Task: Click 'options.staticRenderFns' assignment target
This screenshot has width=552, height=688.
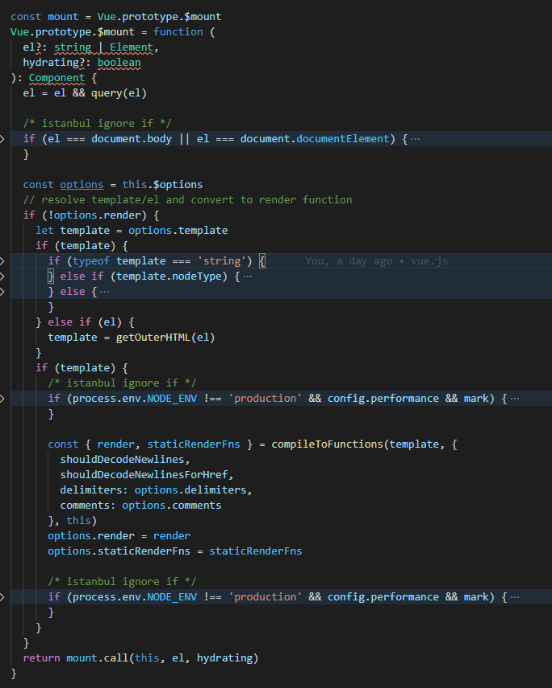Action: [119, 551]
